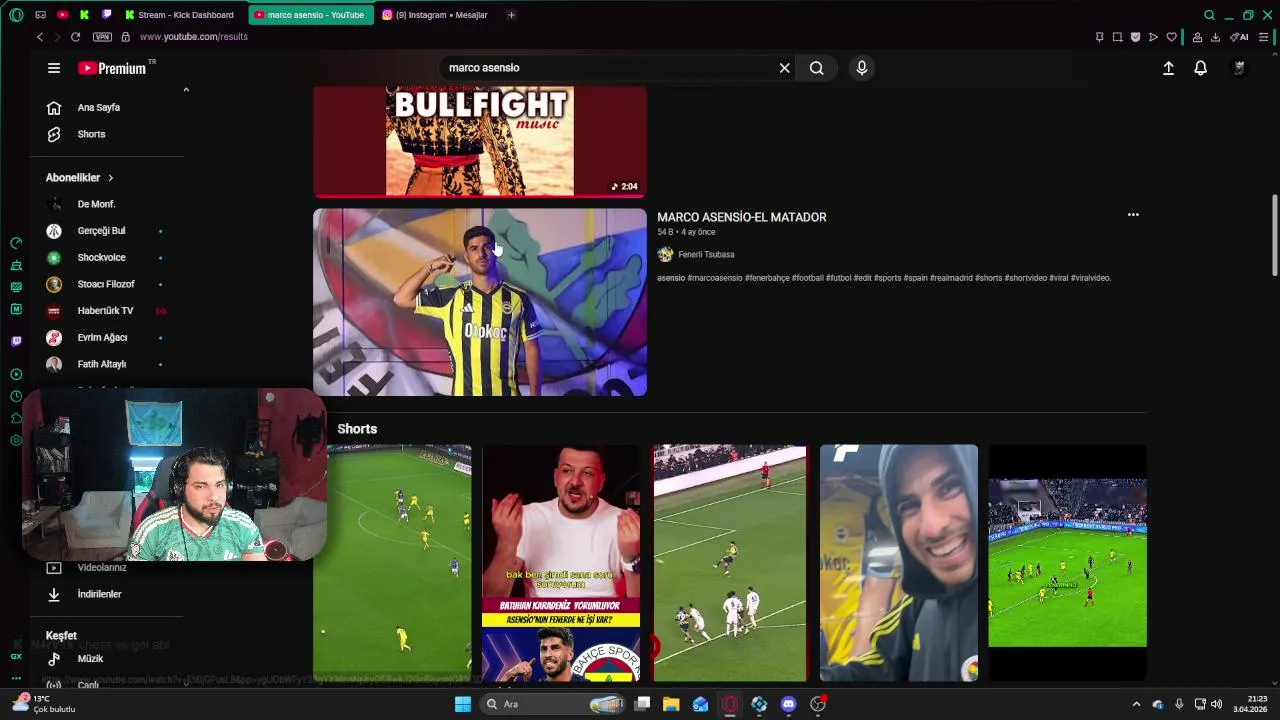Open sidebar player icon
1280x720 pixels.
[16, 374]
